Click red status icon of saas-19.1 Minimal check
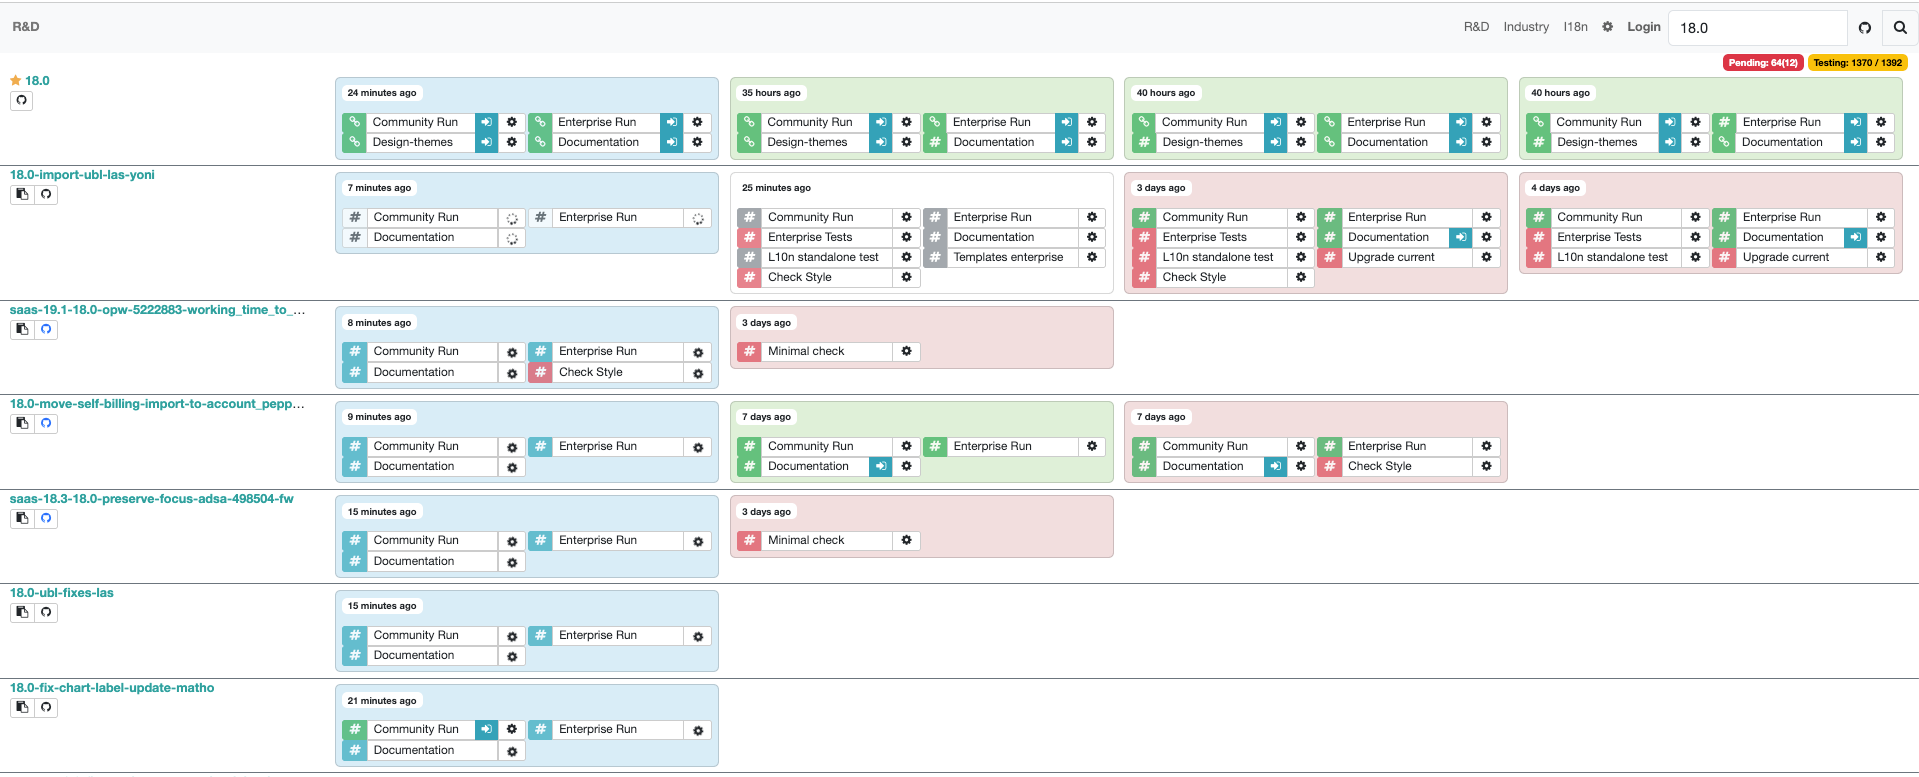 tap(749, 352)
